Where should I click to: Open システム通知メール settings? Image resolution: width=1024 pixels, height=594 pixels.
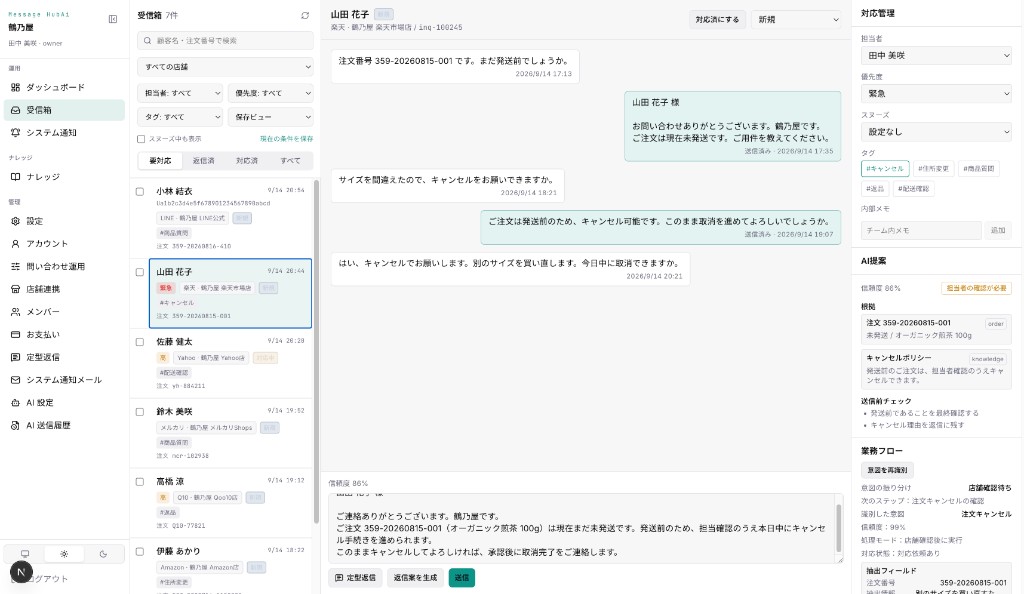coord(64,380)
